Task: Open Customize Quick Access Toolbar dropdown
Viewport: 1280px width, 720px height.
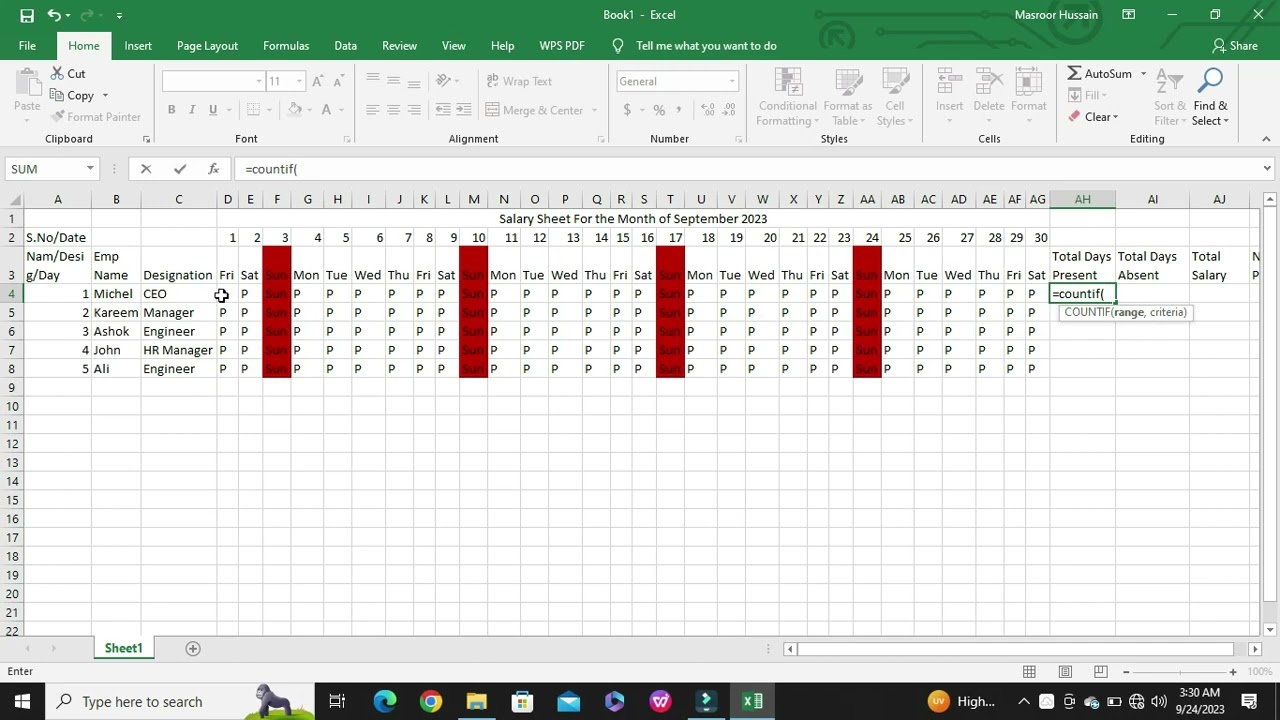Action: tap(119, 15)
